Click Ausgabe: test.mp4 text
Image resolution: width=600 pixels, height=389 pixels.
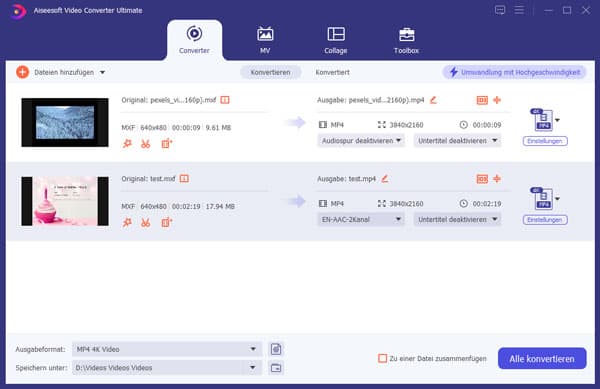[x=347, y=179]
